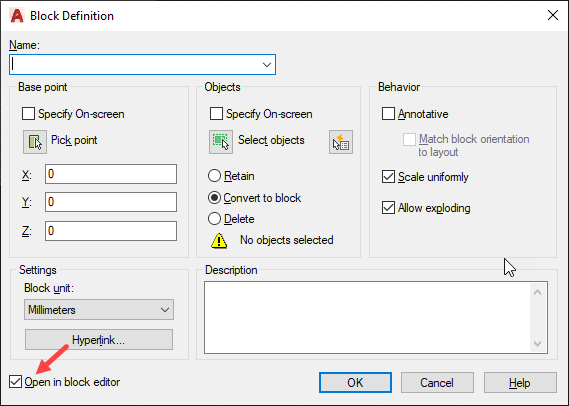Close the Block Definition dialog
The width and height of the screenshot is (569, 406).
pos(553,15)
